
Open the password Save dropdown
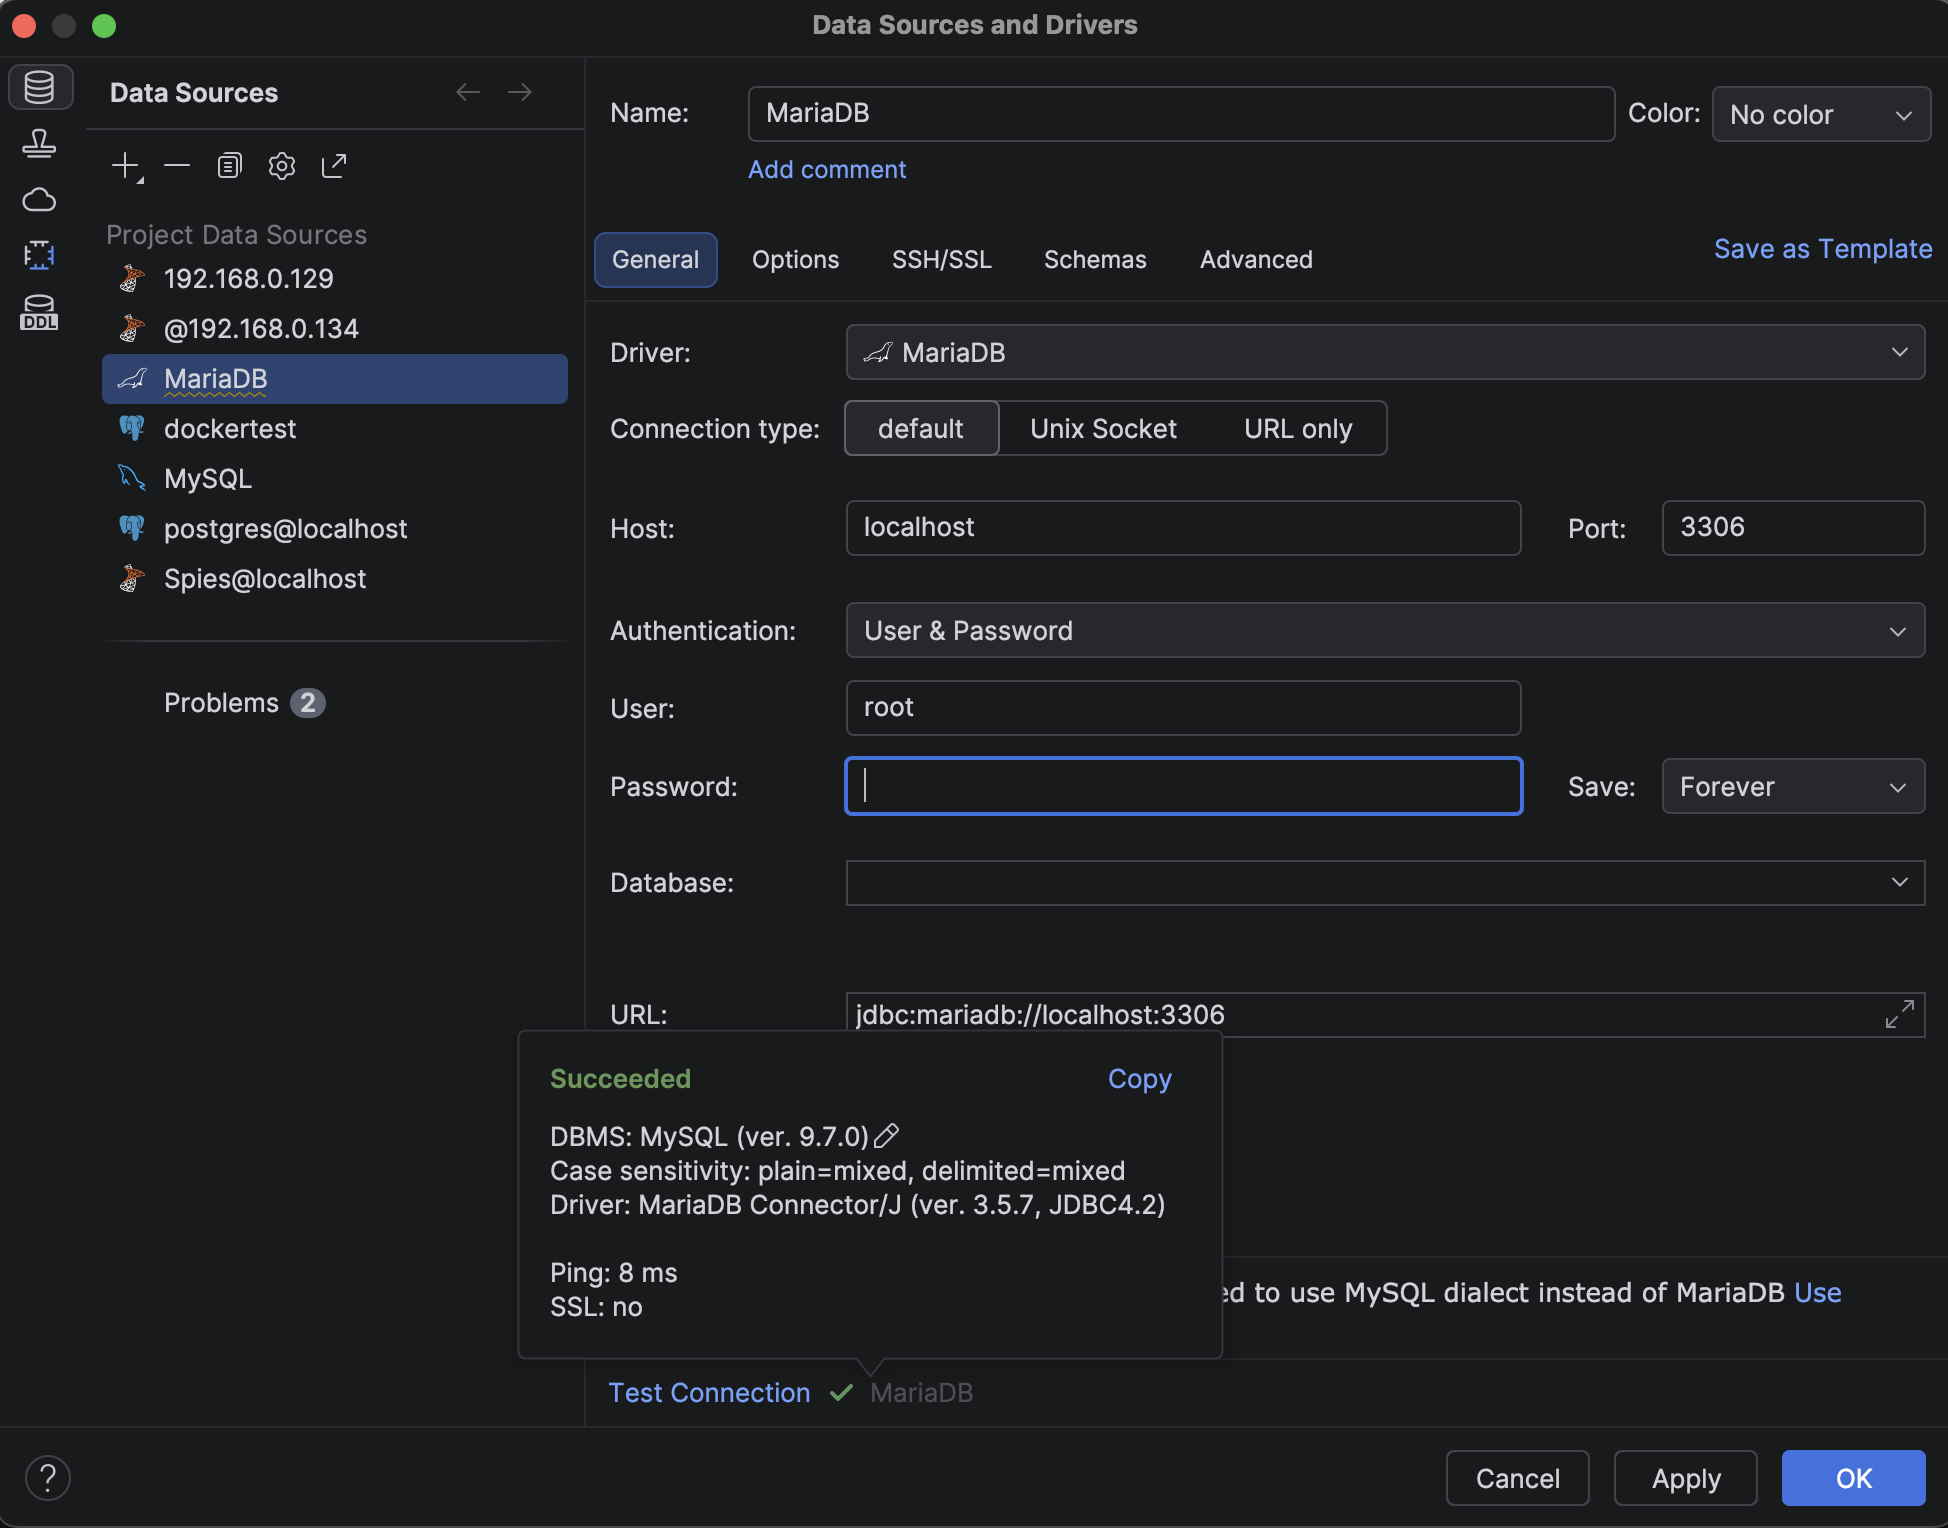click(x=1793, y=786)
